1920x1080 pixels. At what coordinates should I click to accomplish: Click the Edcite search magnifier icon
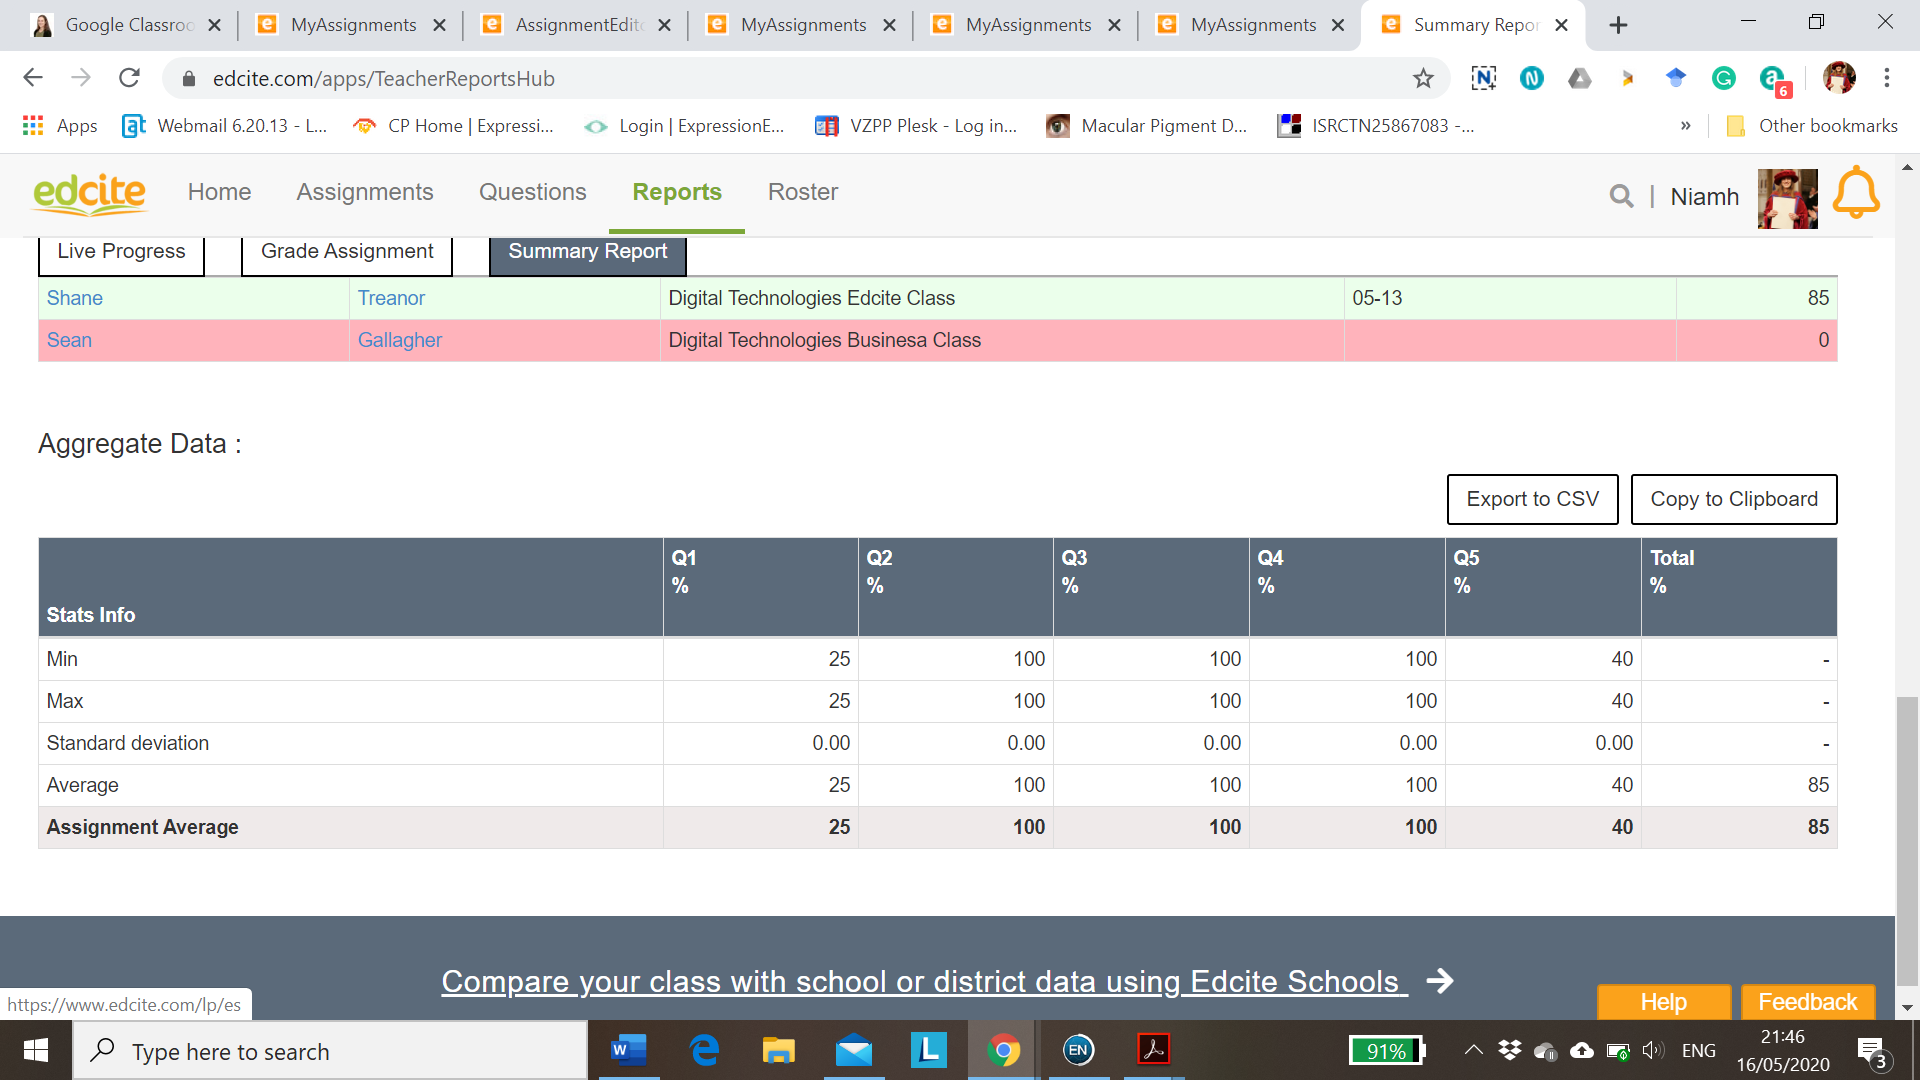tap(1621, 197)
